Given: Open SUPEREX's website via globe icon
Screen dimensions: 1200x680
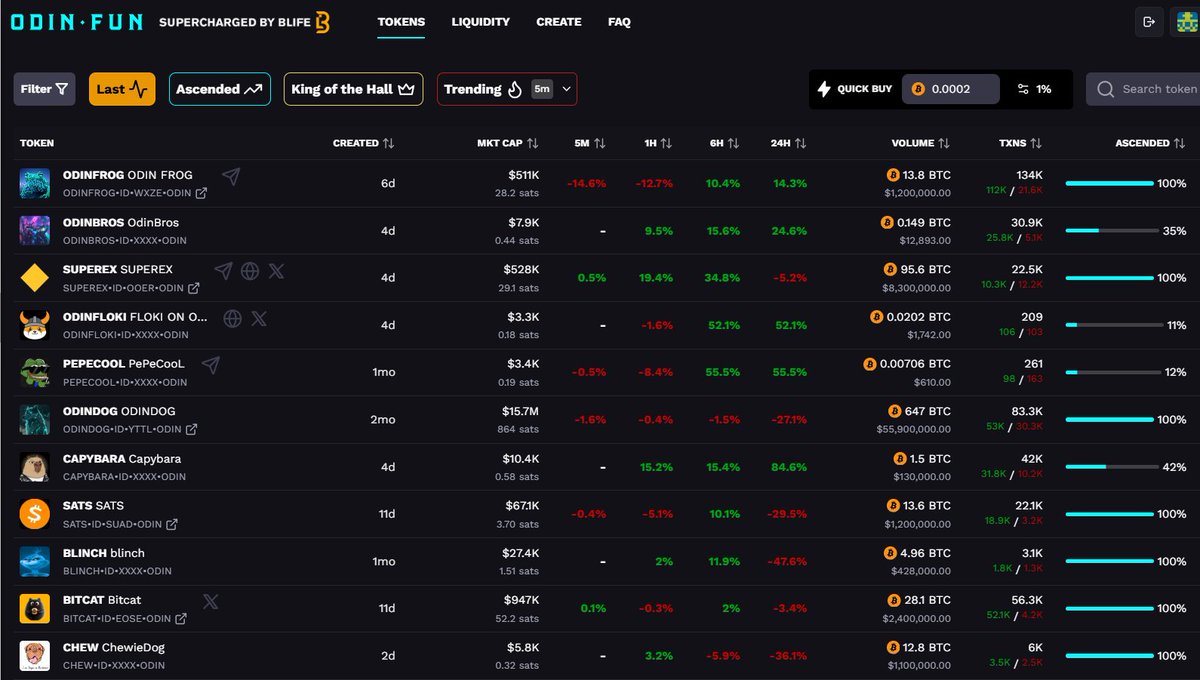Looking at the screenshot, I should (250, 270).
